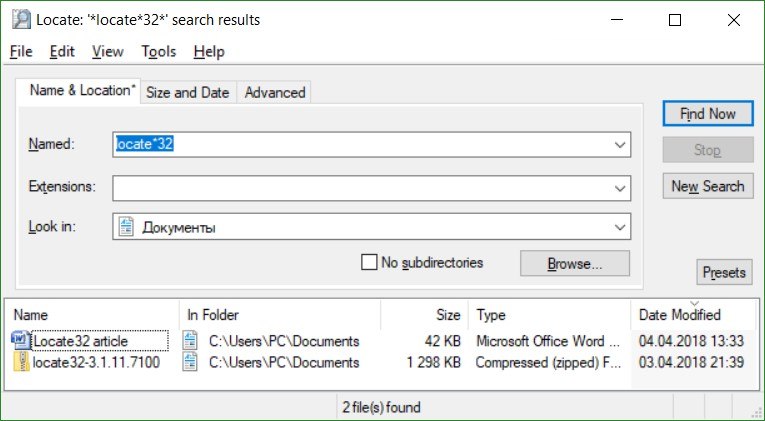Expand the Extensions dropdown arrow

tap(620, 188)
